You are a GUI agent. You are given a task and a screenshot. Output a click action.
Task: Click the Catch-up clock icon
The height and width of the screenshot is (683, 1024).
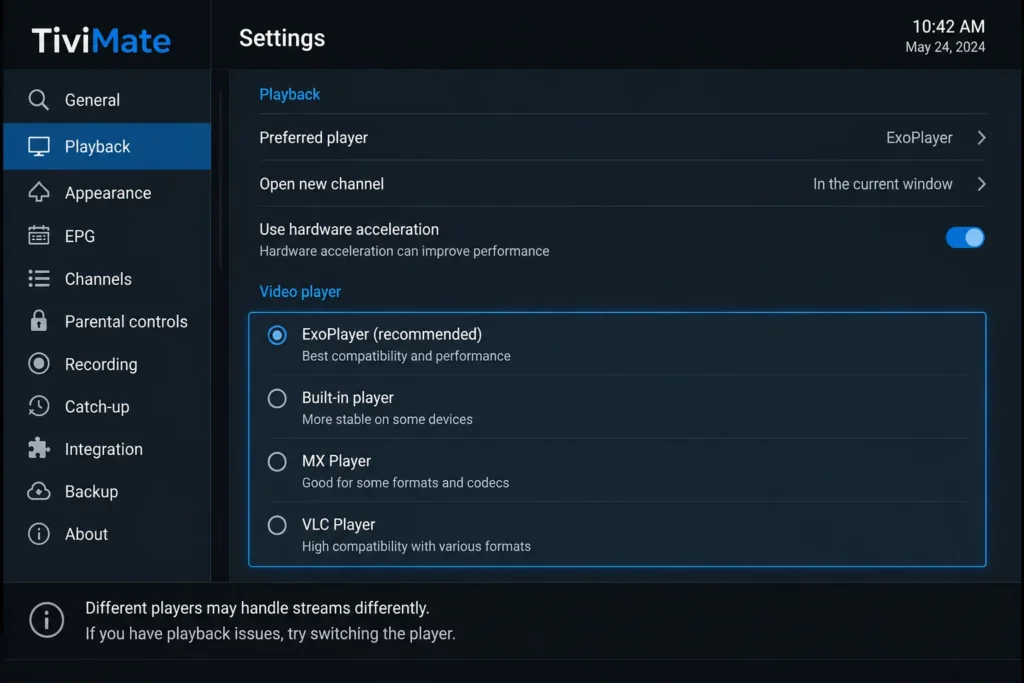pos(39,406)
